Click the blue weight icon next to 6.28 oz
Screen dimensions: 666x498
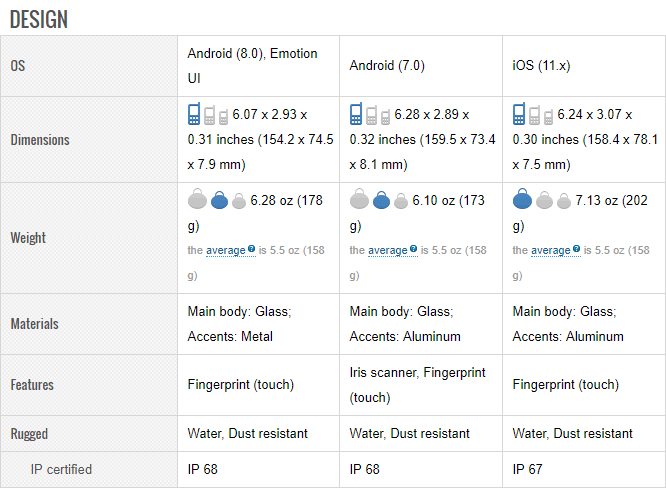click(x=220, y=201)
